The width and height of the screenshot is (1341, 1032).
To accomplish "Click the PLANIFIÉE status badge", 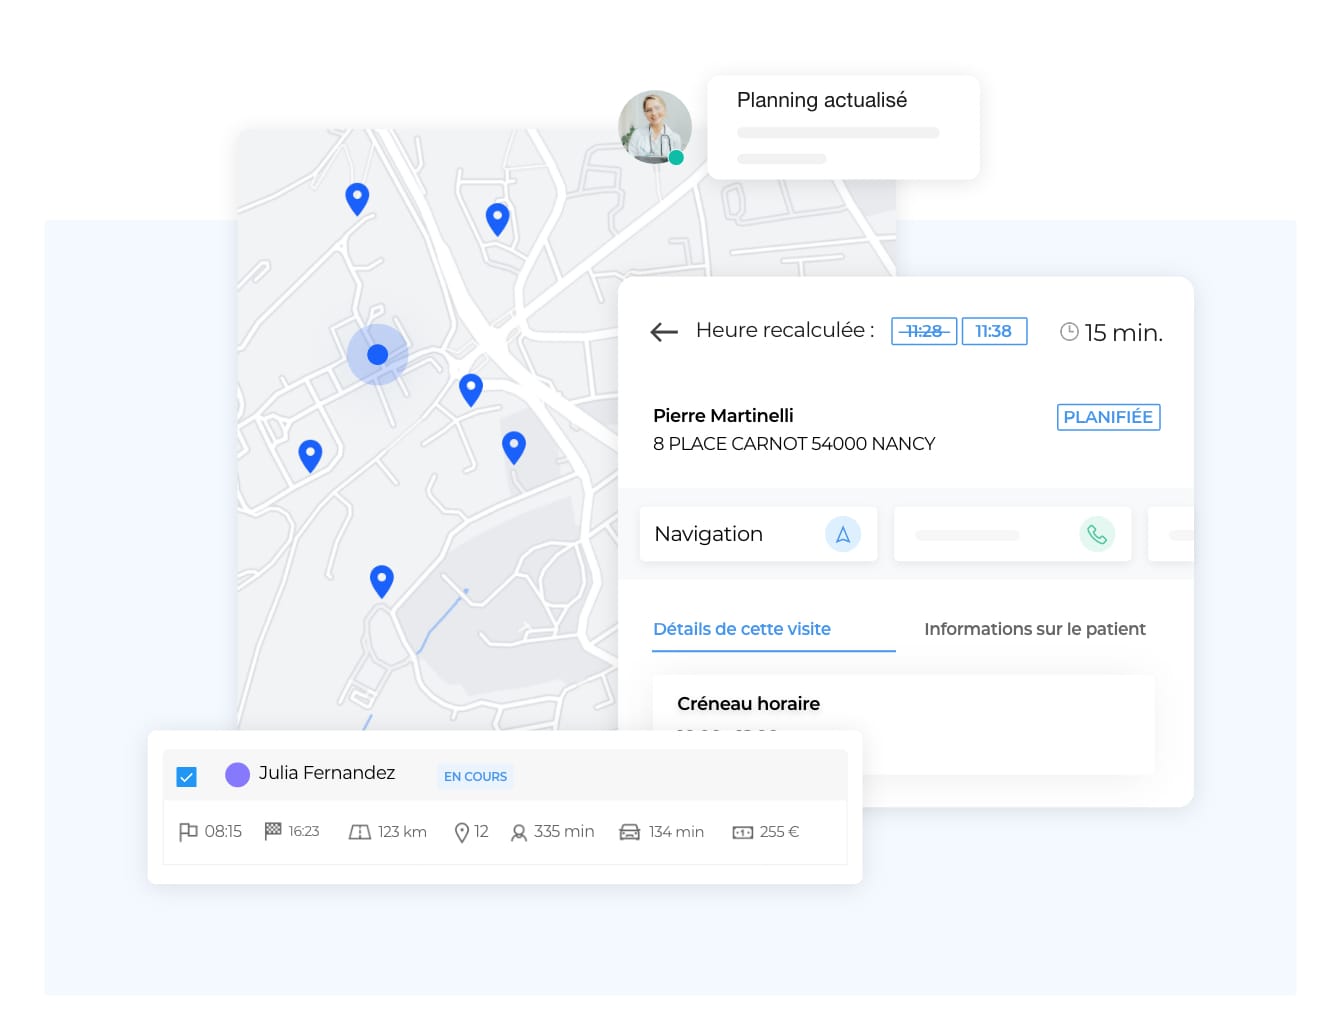I will click(x=1108, y=417).
